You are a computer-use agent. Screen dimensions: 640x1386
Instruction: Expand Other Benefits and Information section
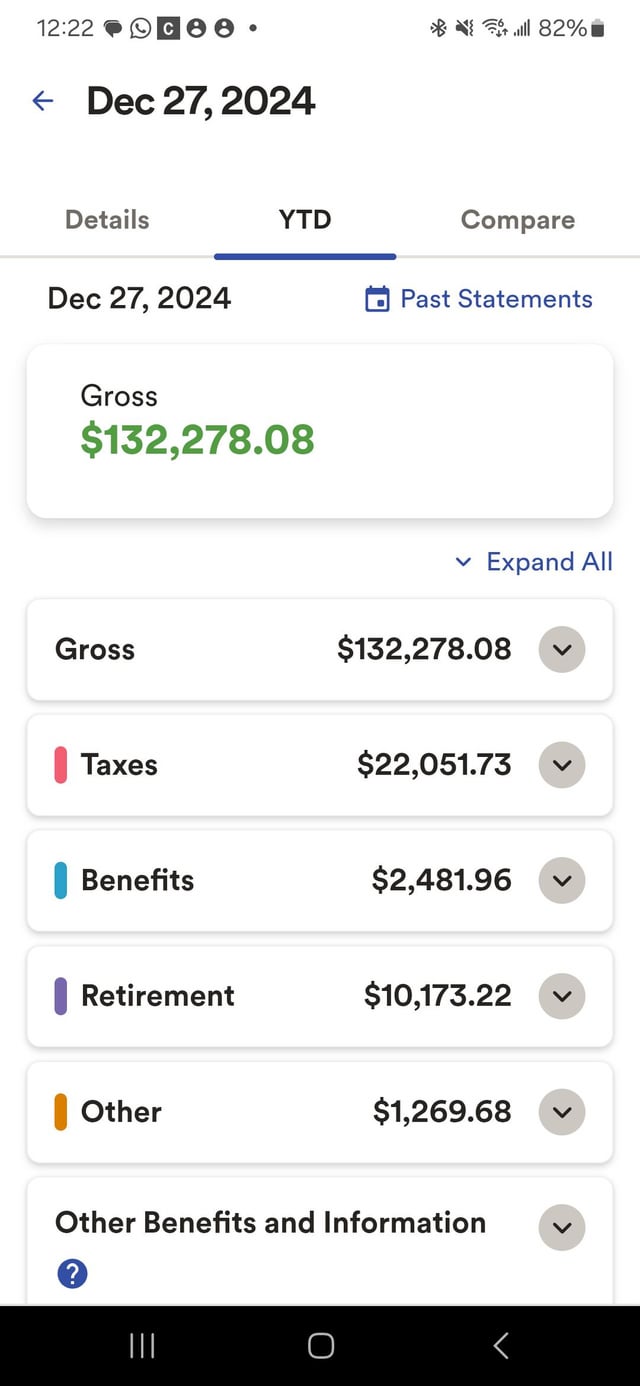tap(562, 1227)
